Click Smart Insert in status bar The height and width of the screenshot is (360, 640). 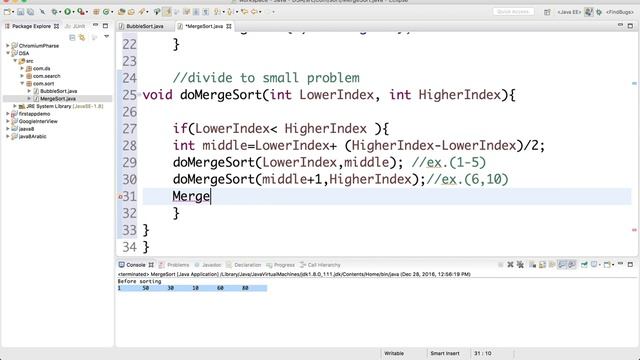(x=444, y=353)
